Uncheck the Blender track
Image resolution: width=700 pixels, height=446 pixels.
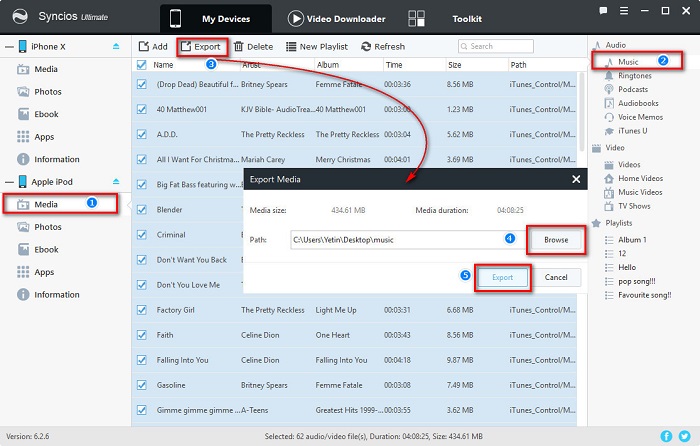(x=142, y=209)
